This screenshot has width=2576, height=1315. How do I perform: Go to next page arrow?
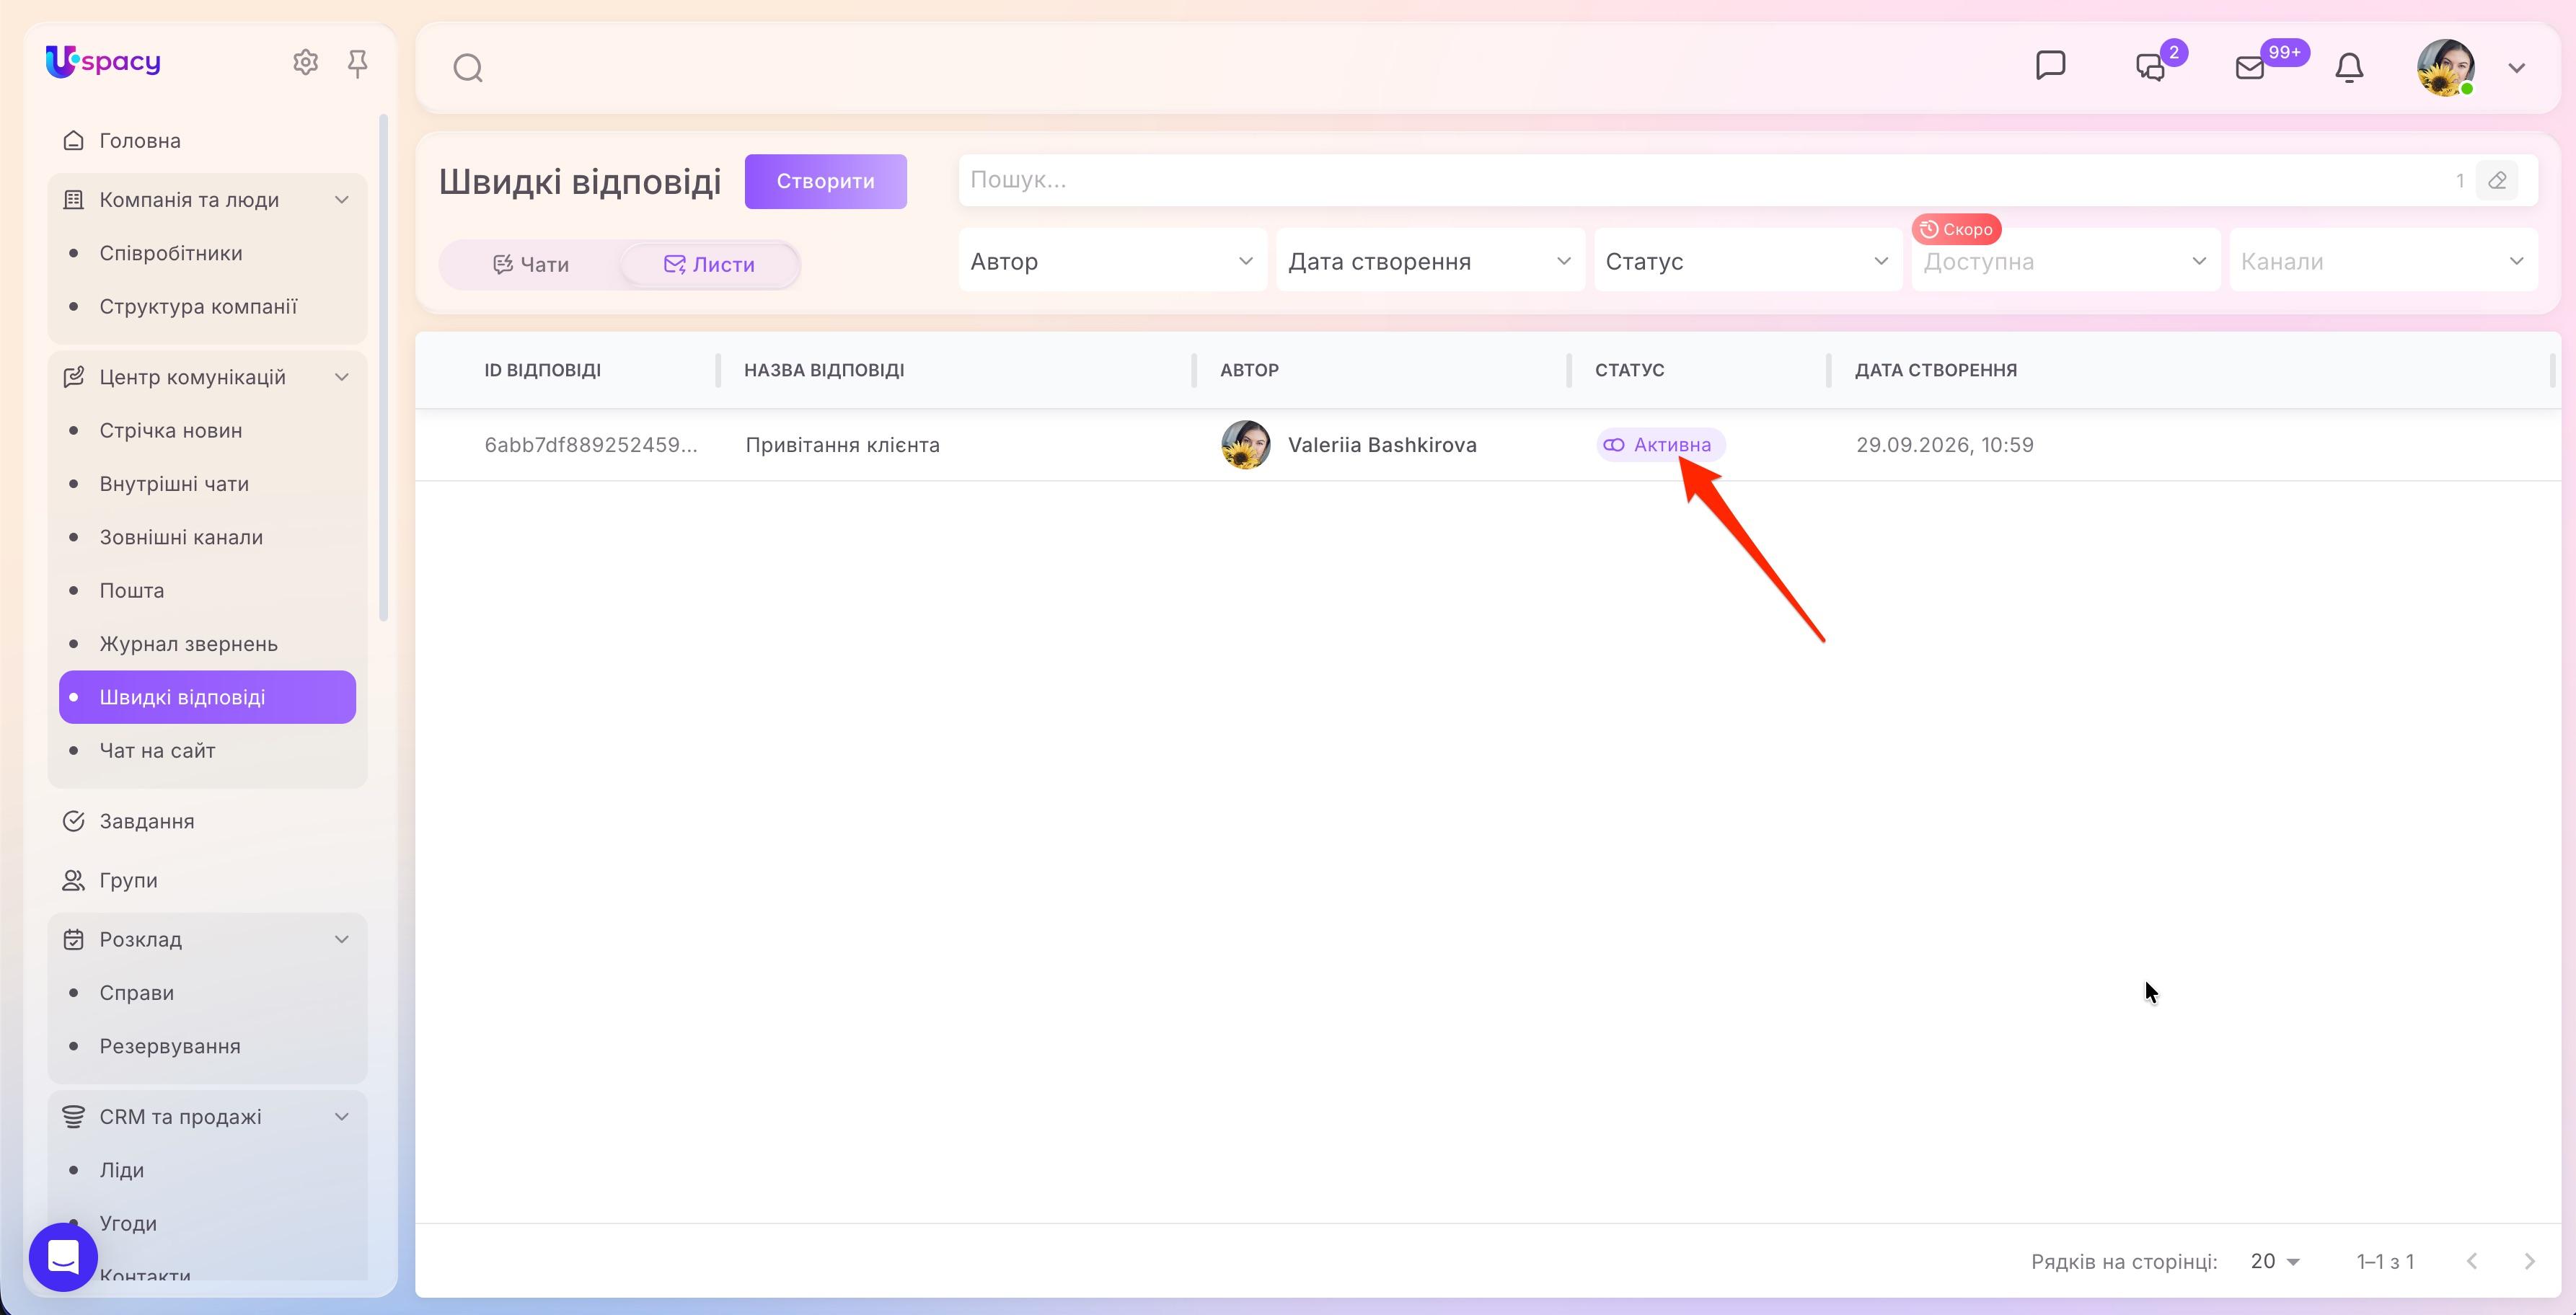[x=2529, y=1262]
